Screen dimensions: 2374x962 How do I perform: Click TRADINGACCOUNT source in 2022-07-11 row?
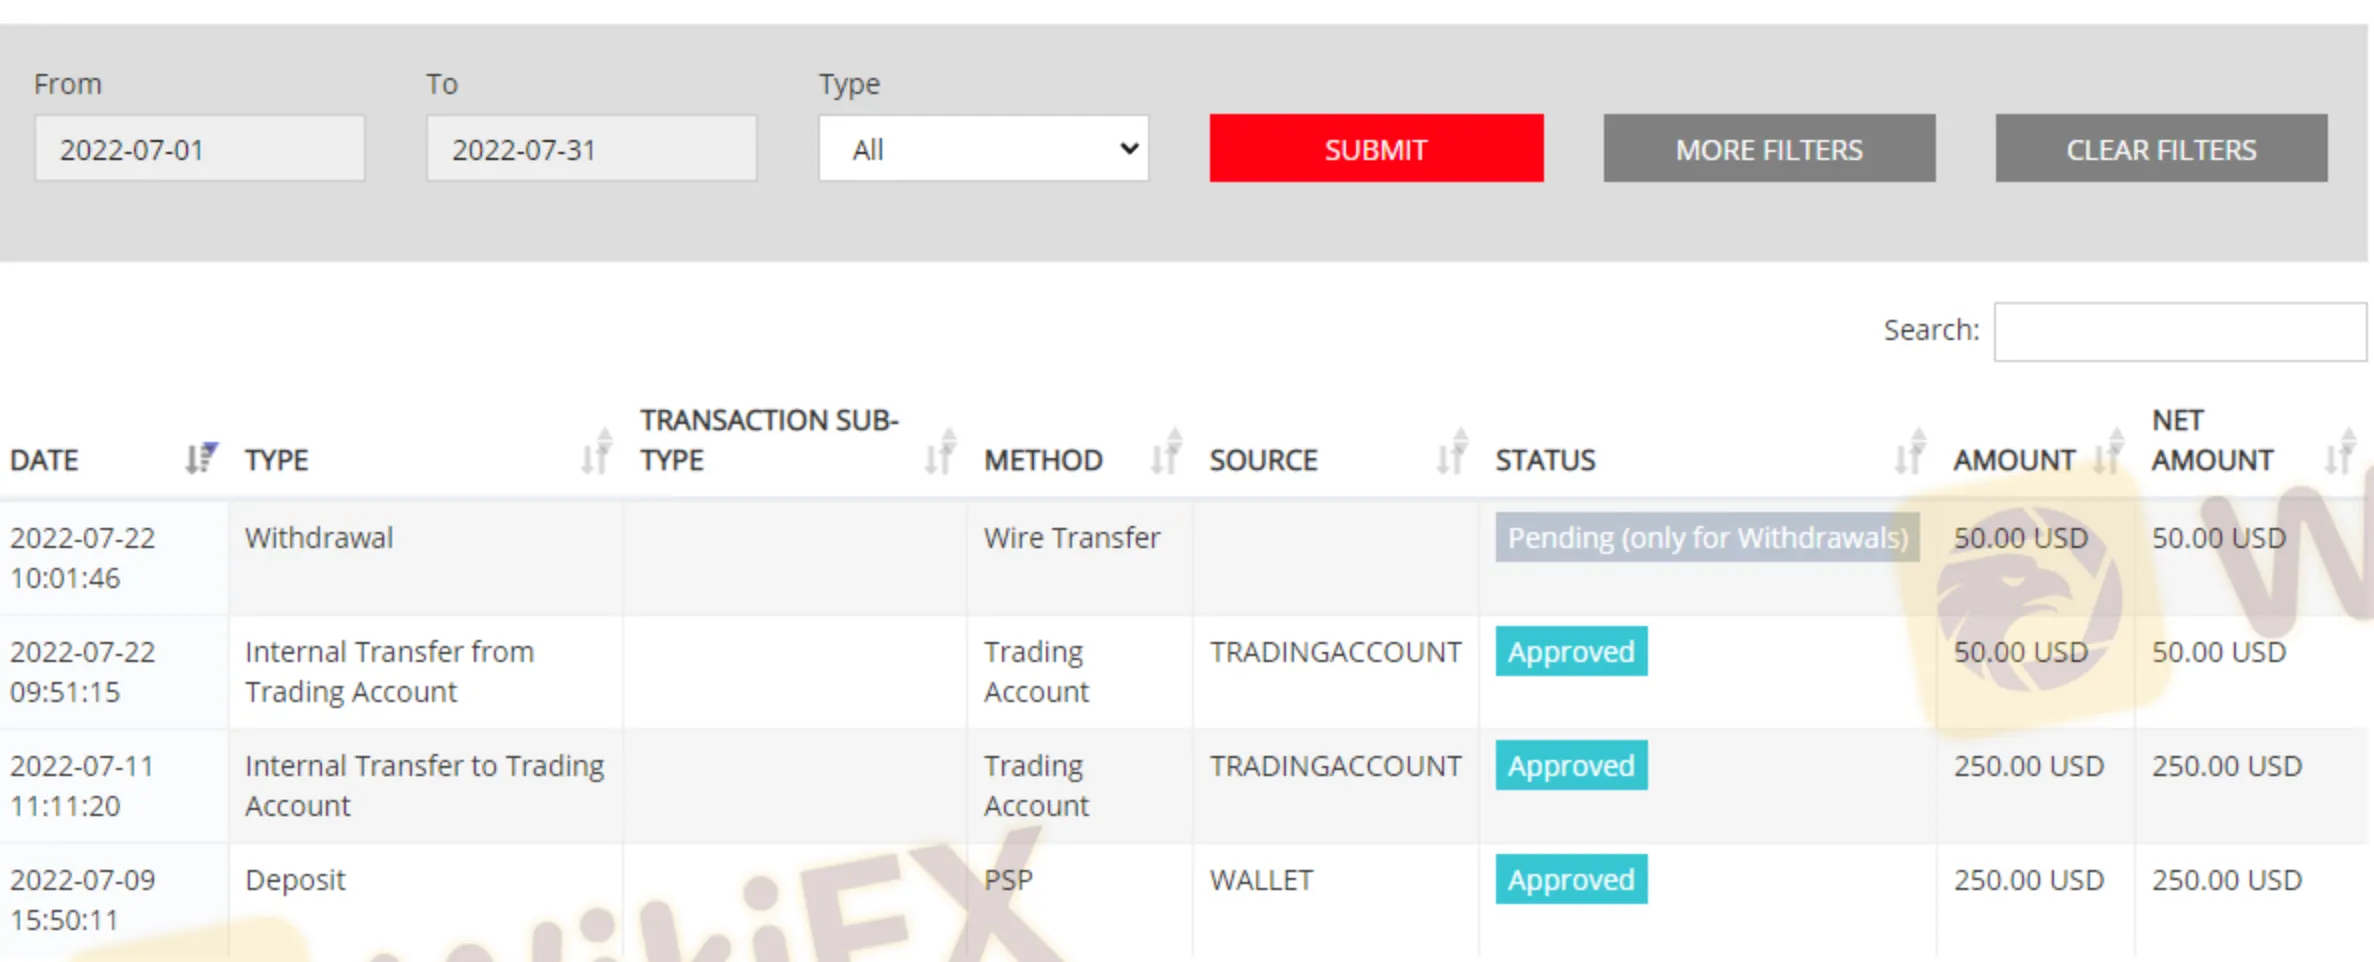[1336, 765]
